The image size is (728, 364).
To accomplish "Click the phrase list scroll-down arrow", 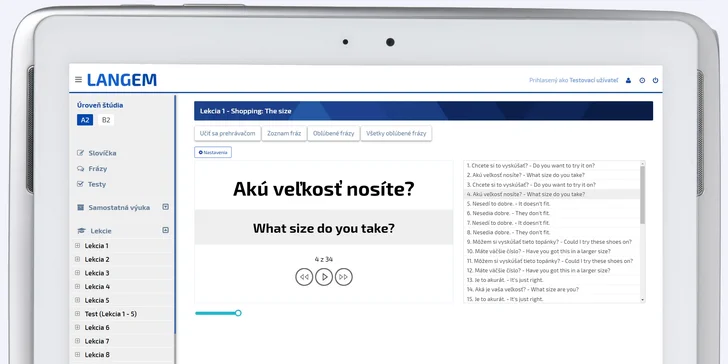I will tap(643, 300).
